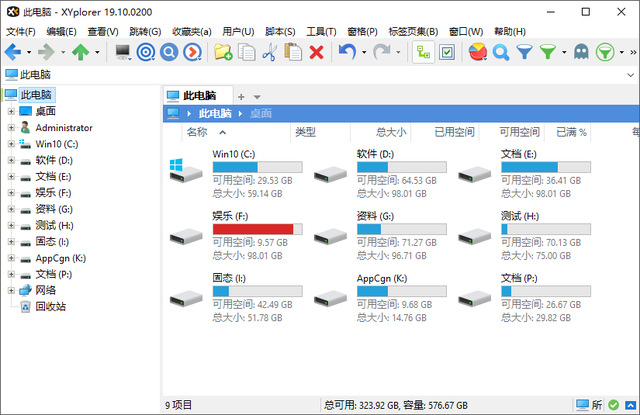
Task: Open the 文件(F) menu
Action: click(x=21, y=31)
